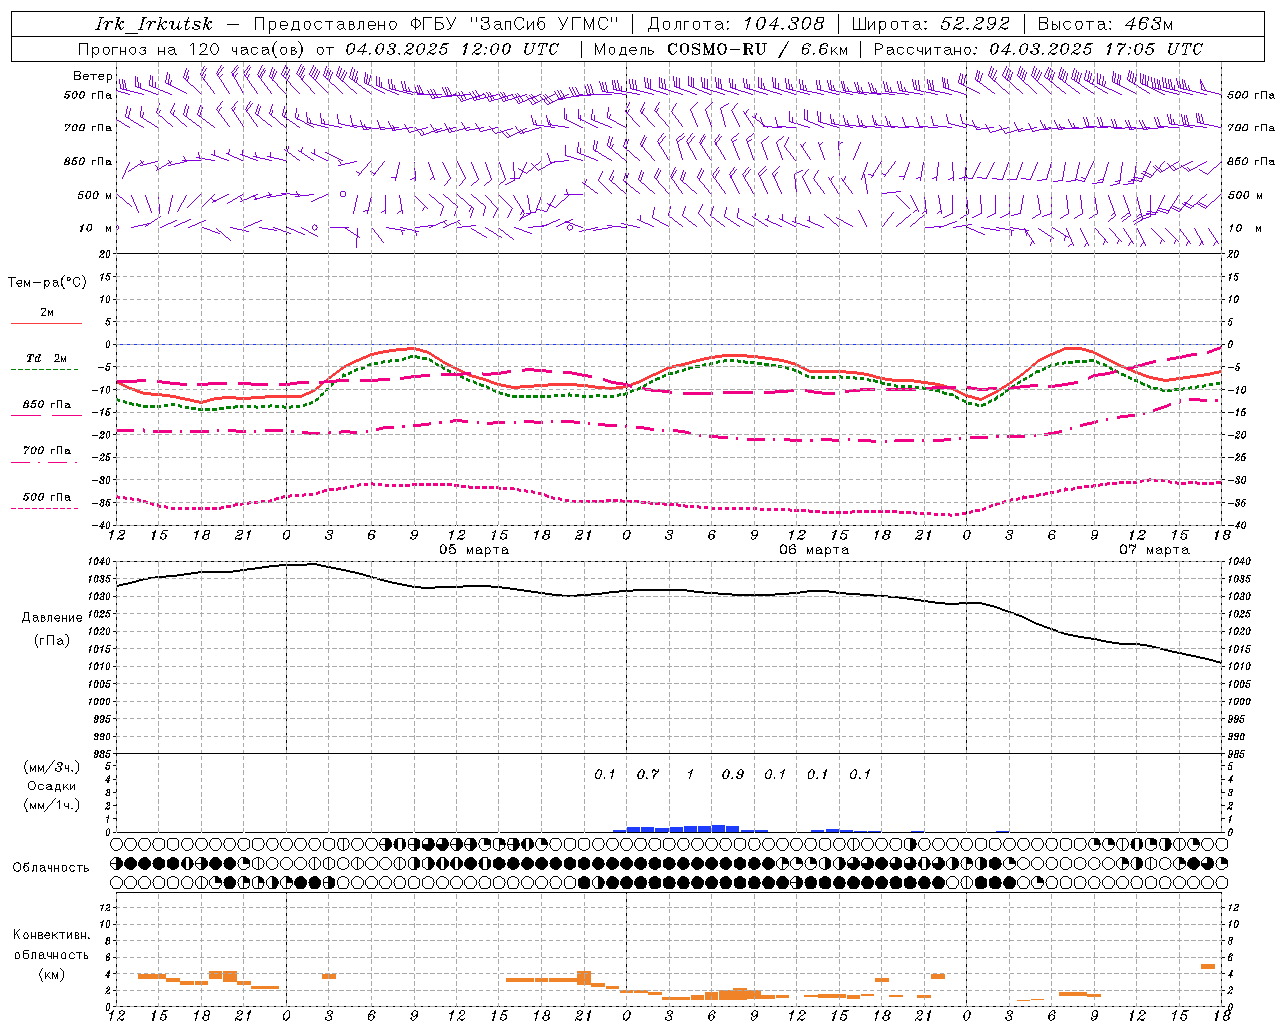Click the "(гПа)" pressure unit label
This screenshot has width=1280, height=1024.
52,641
